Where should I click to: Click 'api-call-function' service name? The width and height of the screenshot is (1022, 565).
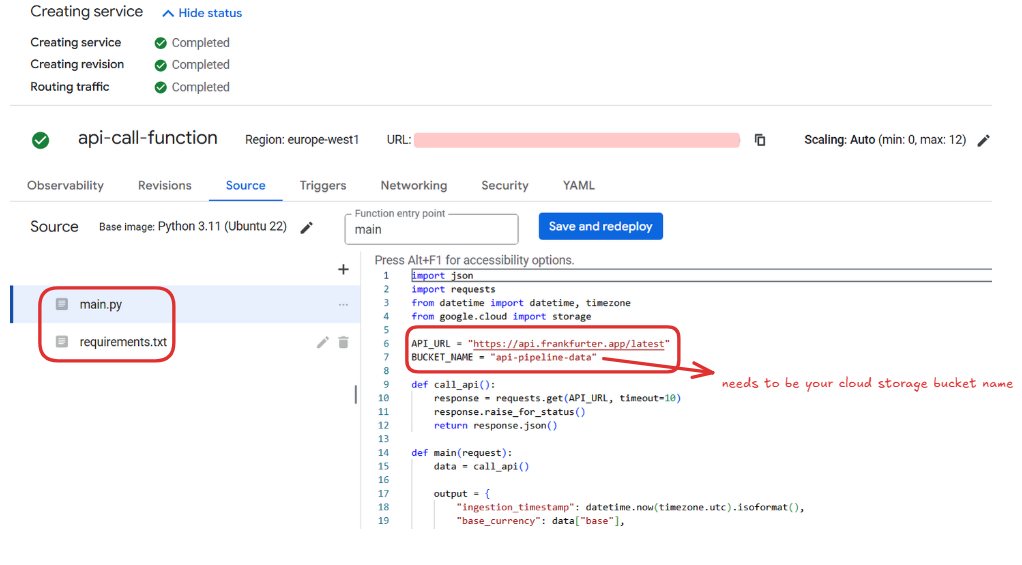(148, 138)
